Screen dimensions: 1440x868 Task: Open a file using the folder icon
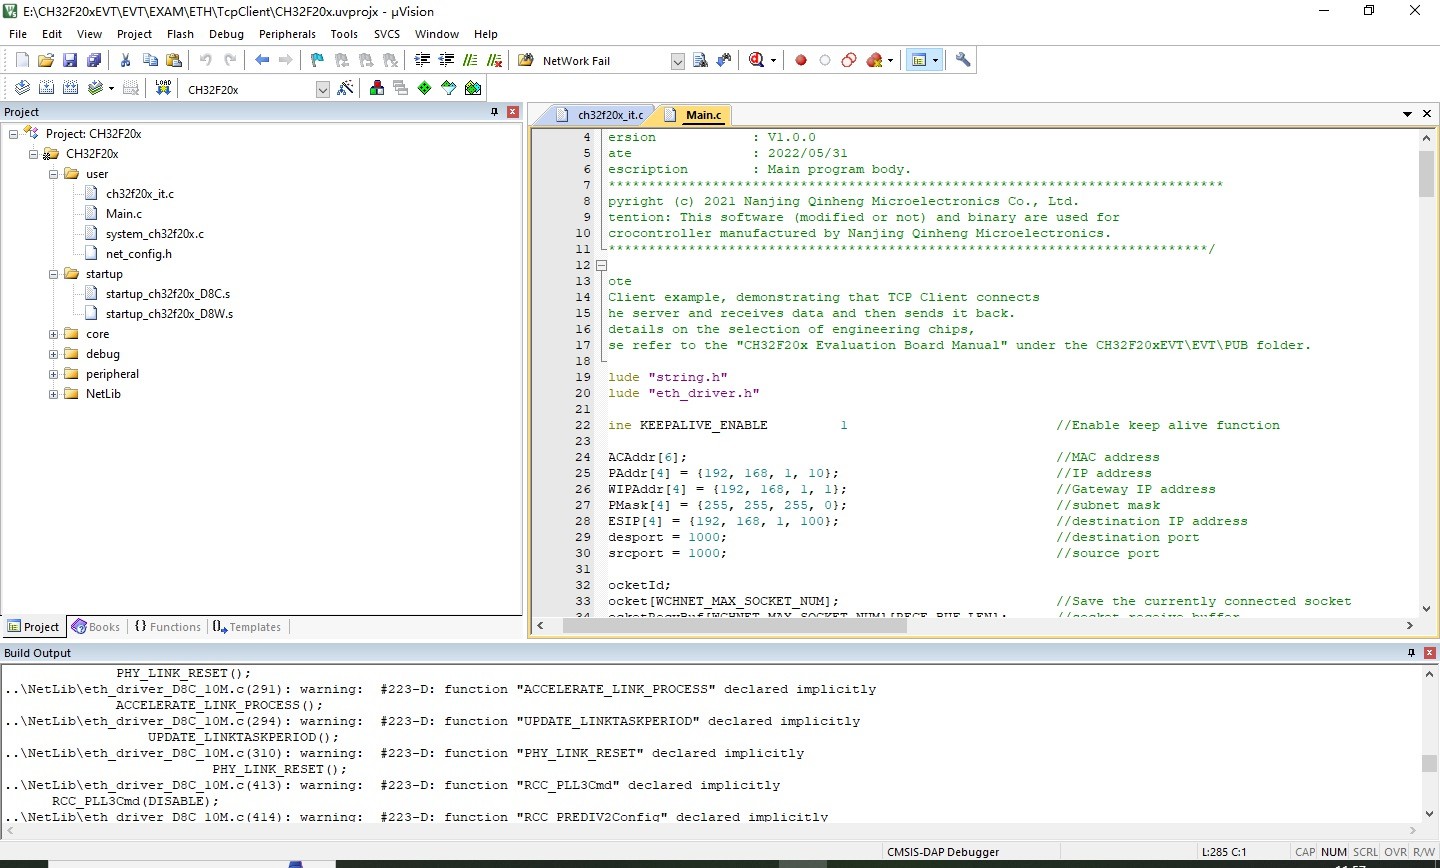46,60
